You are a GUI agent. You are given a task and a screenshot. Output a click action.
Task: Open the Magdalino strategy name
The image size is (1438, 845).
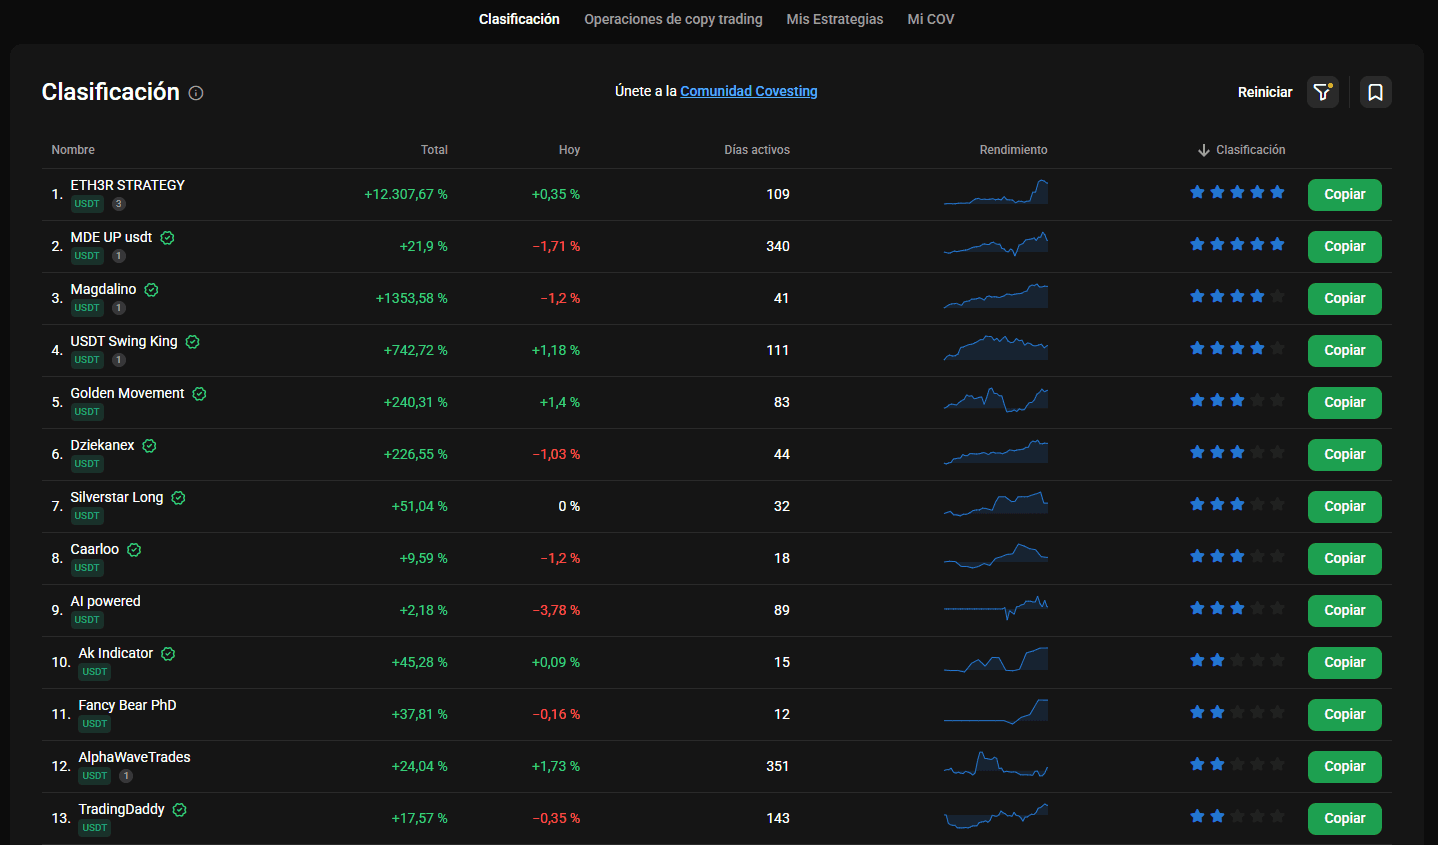[103, 289]
